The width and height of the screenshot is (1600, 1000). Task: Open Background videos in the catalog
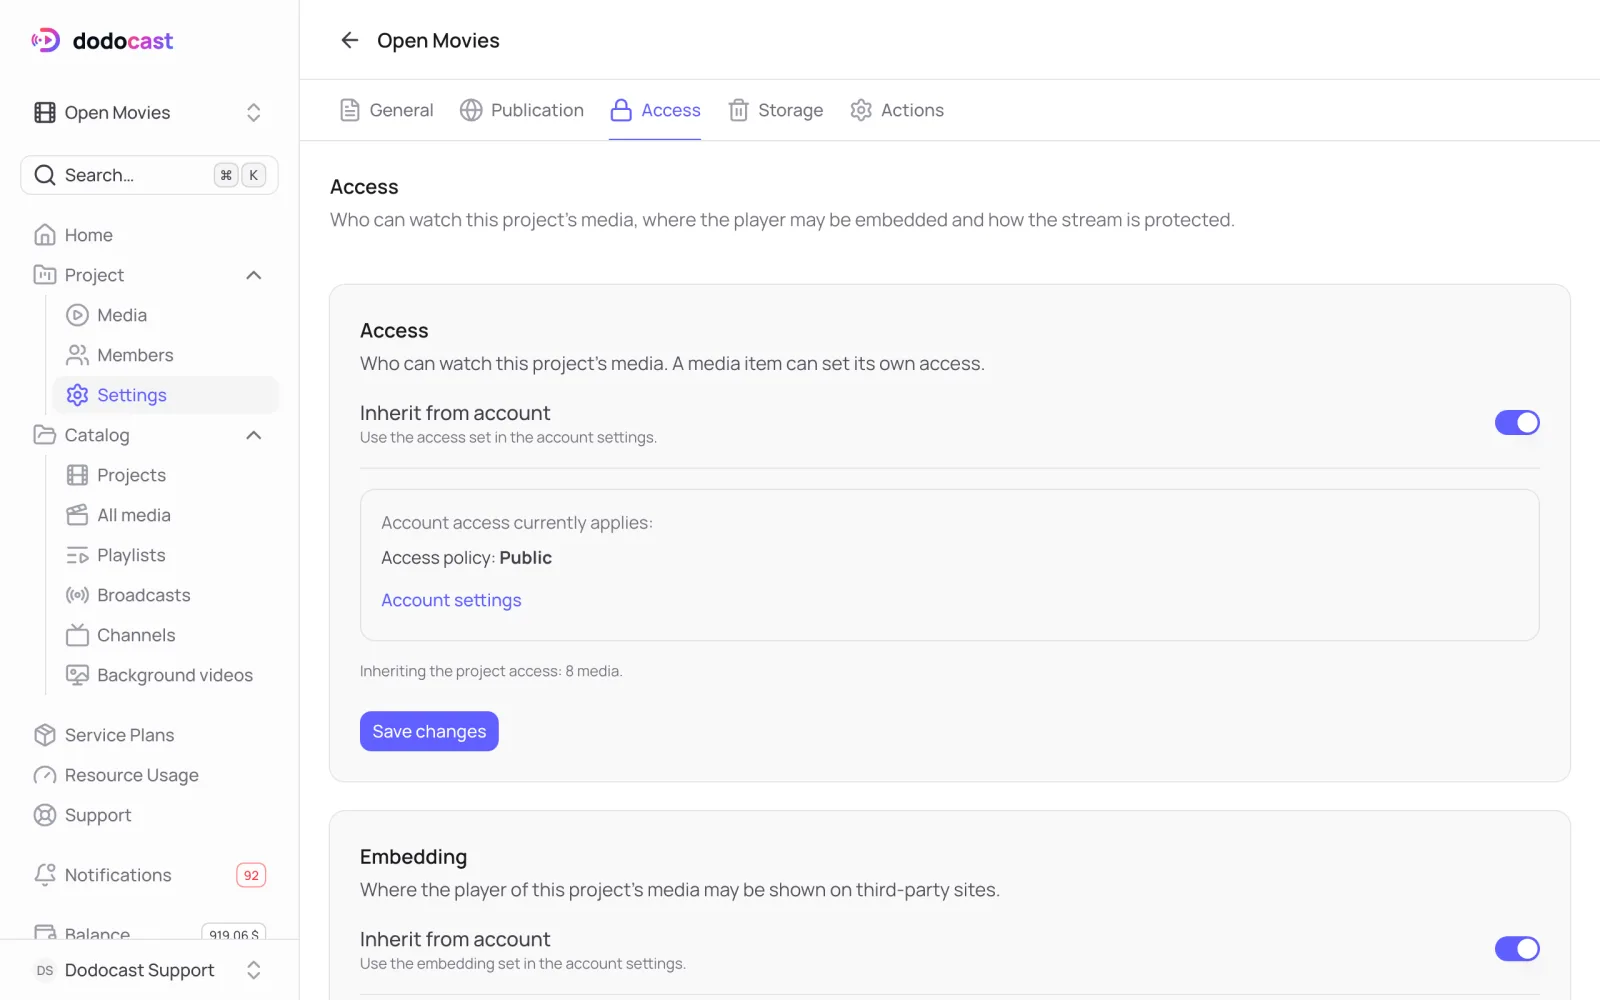pos(166,675)
